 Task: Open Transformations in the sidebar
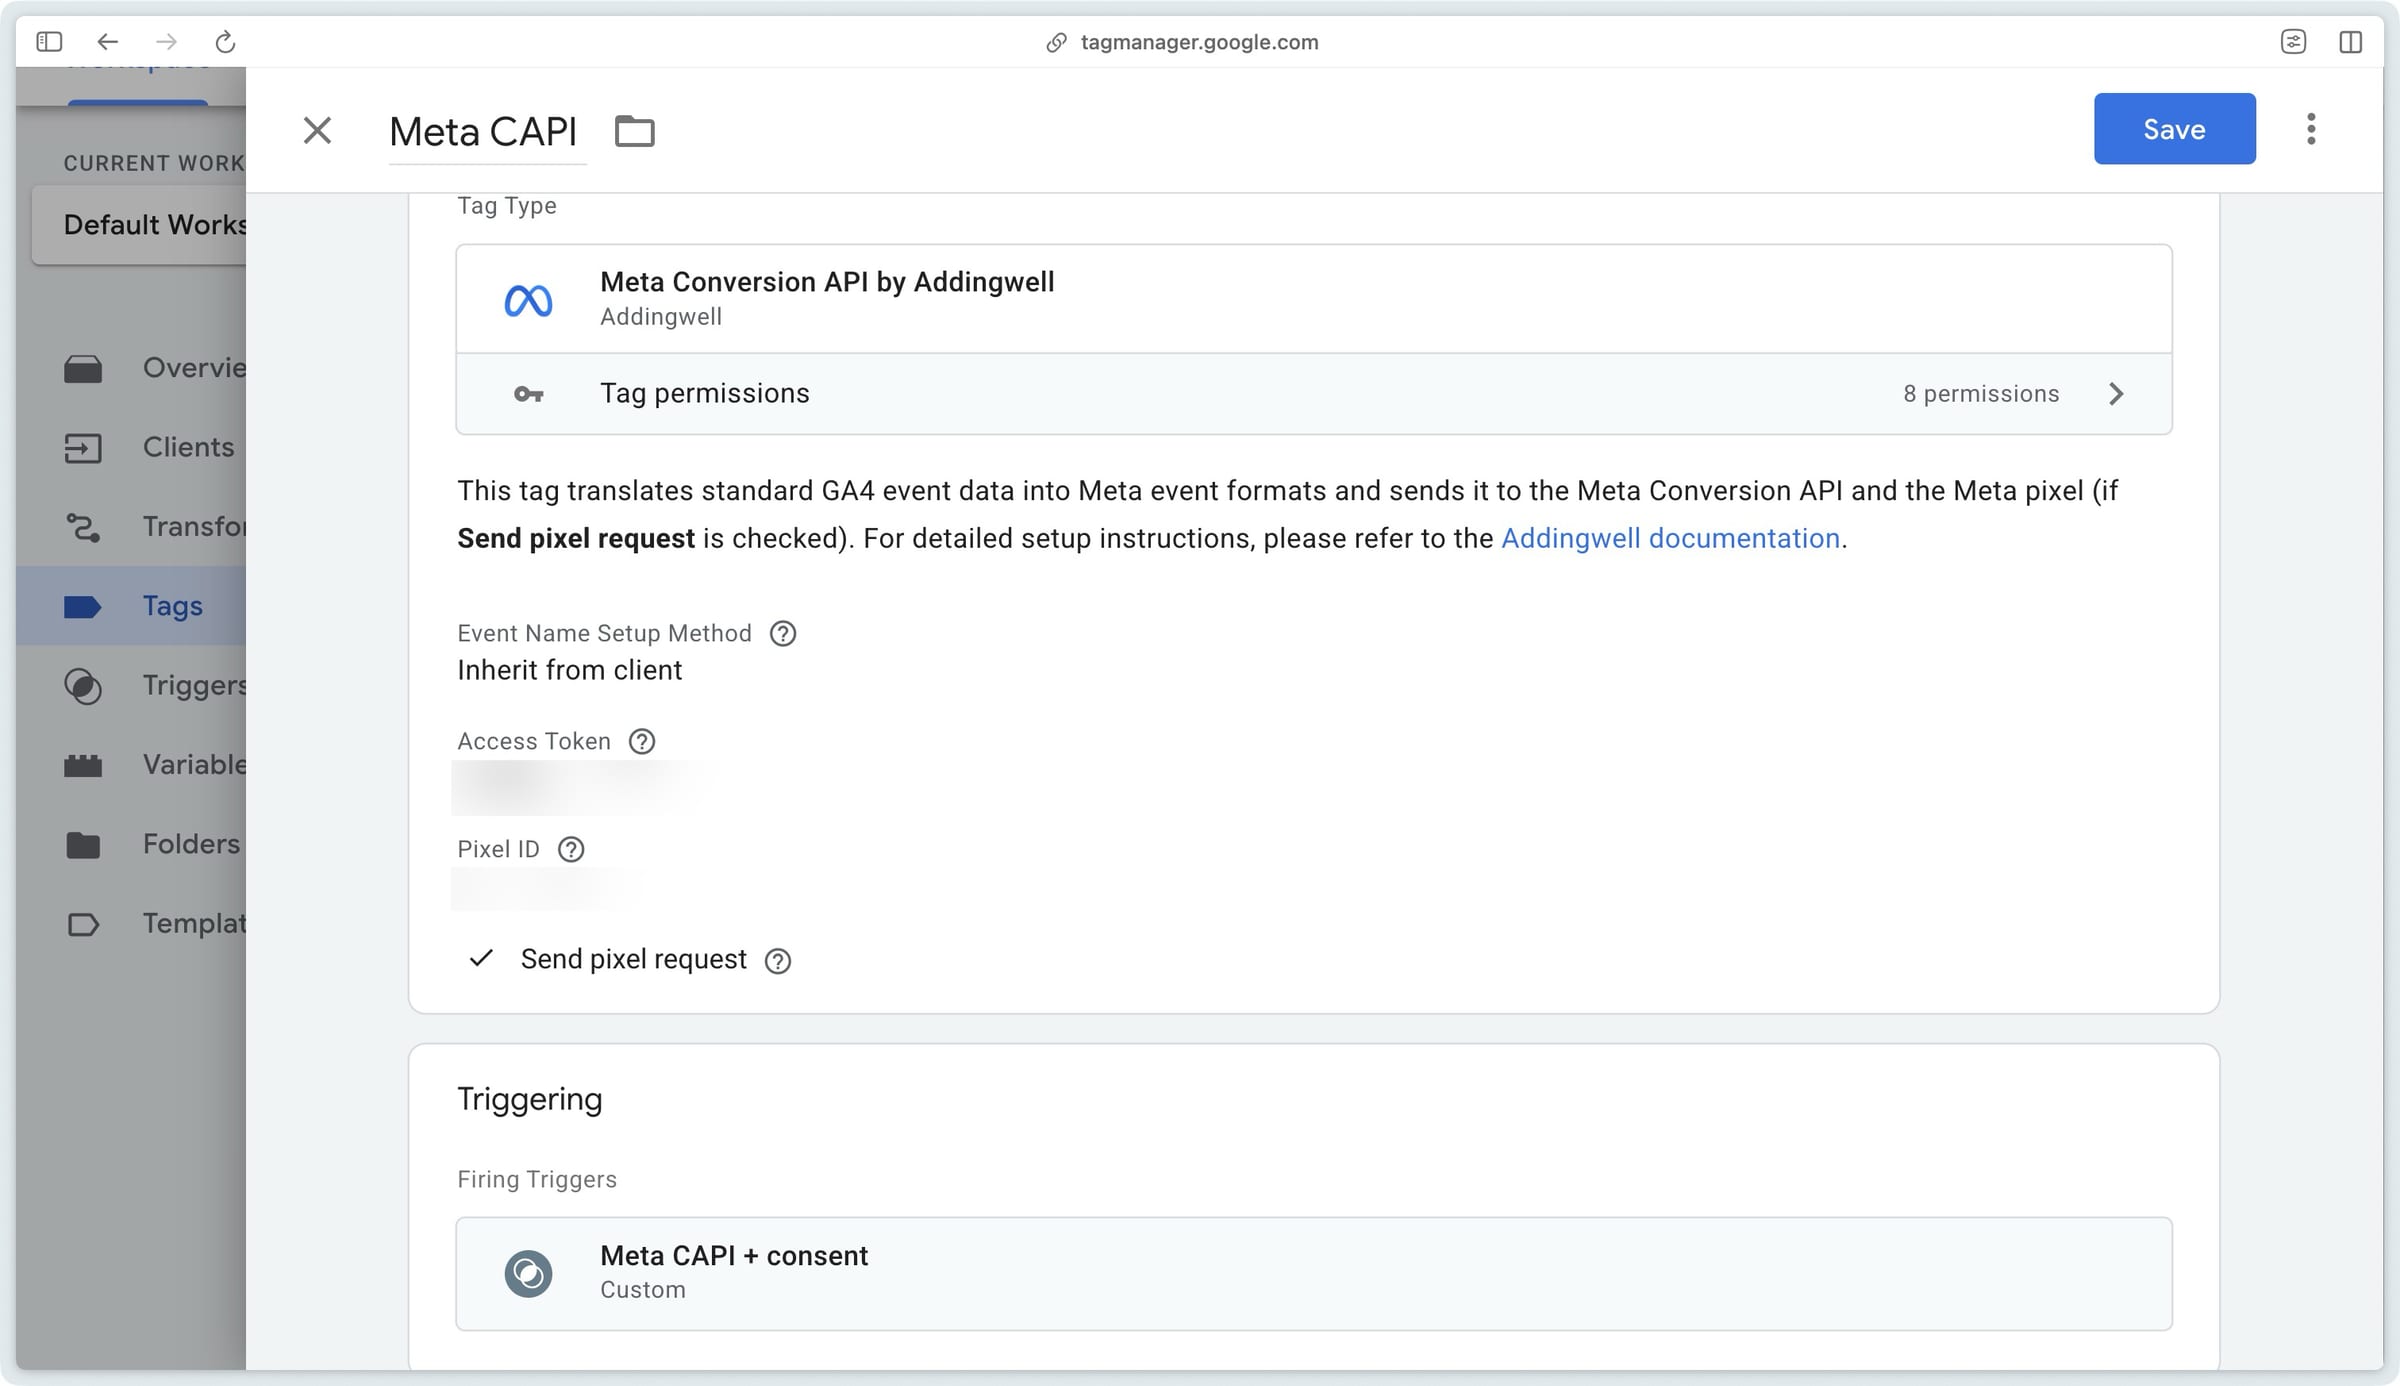point(131,526)
